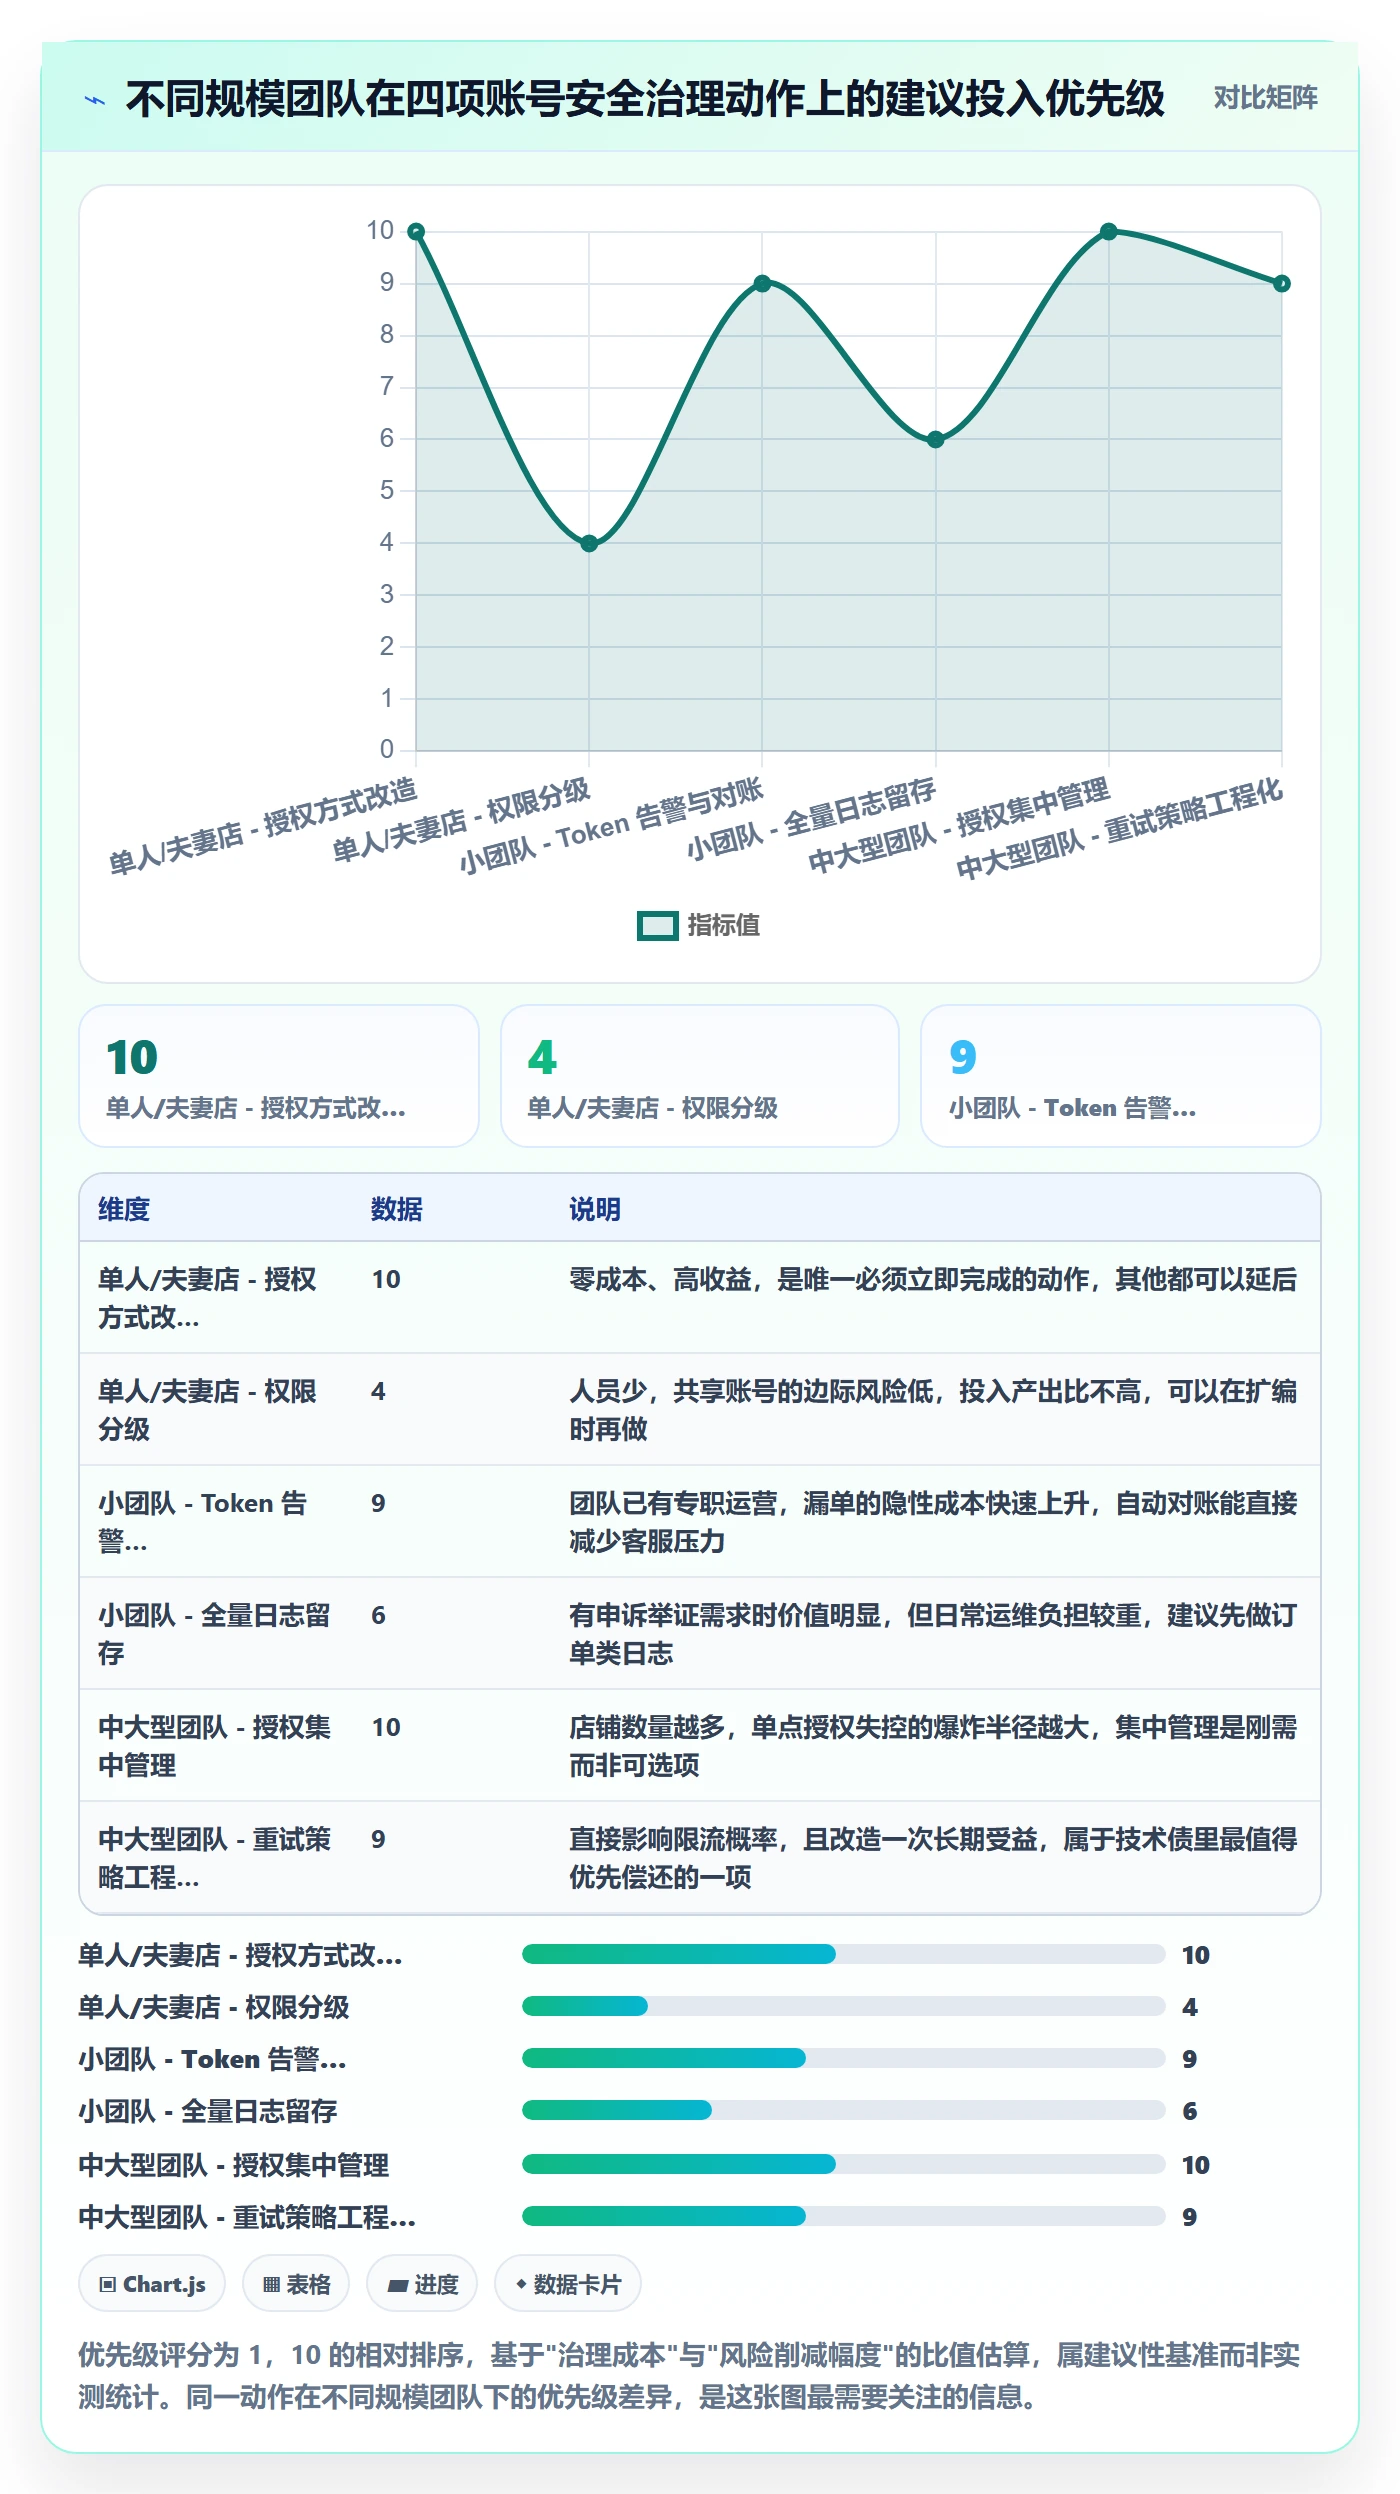Click the progress bar for 单人/夫妻店 - 权限分级
The height and width of the screenshot is (2494, 1400).
(x=844, y=2006)
